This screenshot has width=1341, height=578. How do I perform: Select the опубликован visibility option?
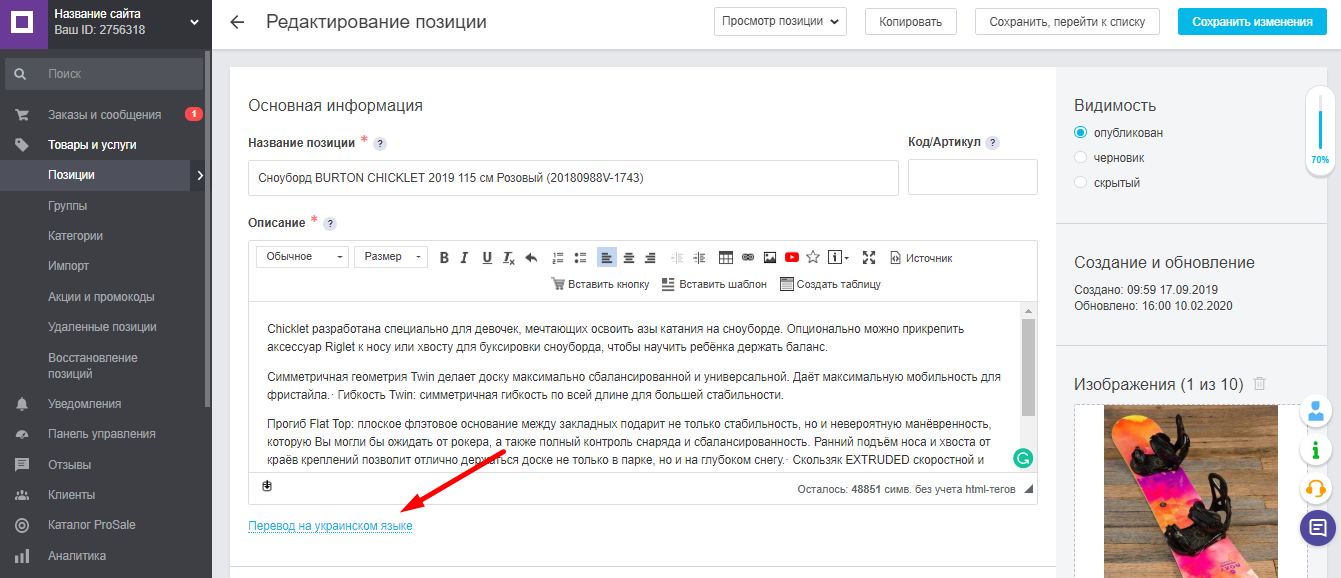[x=1080, y=132]
